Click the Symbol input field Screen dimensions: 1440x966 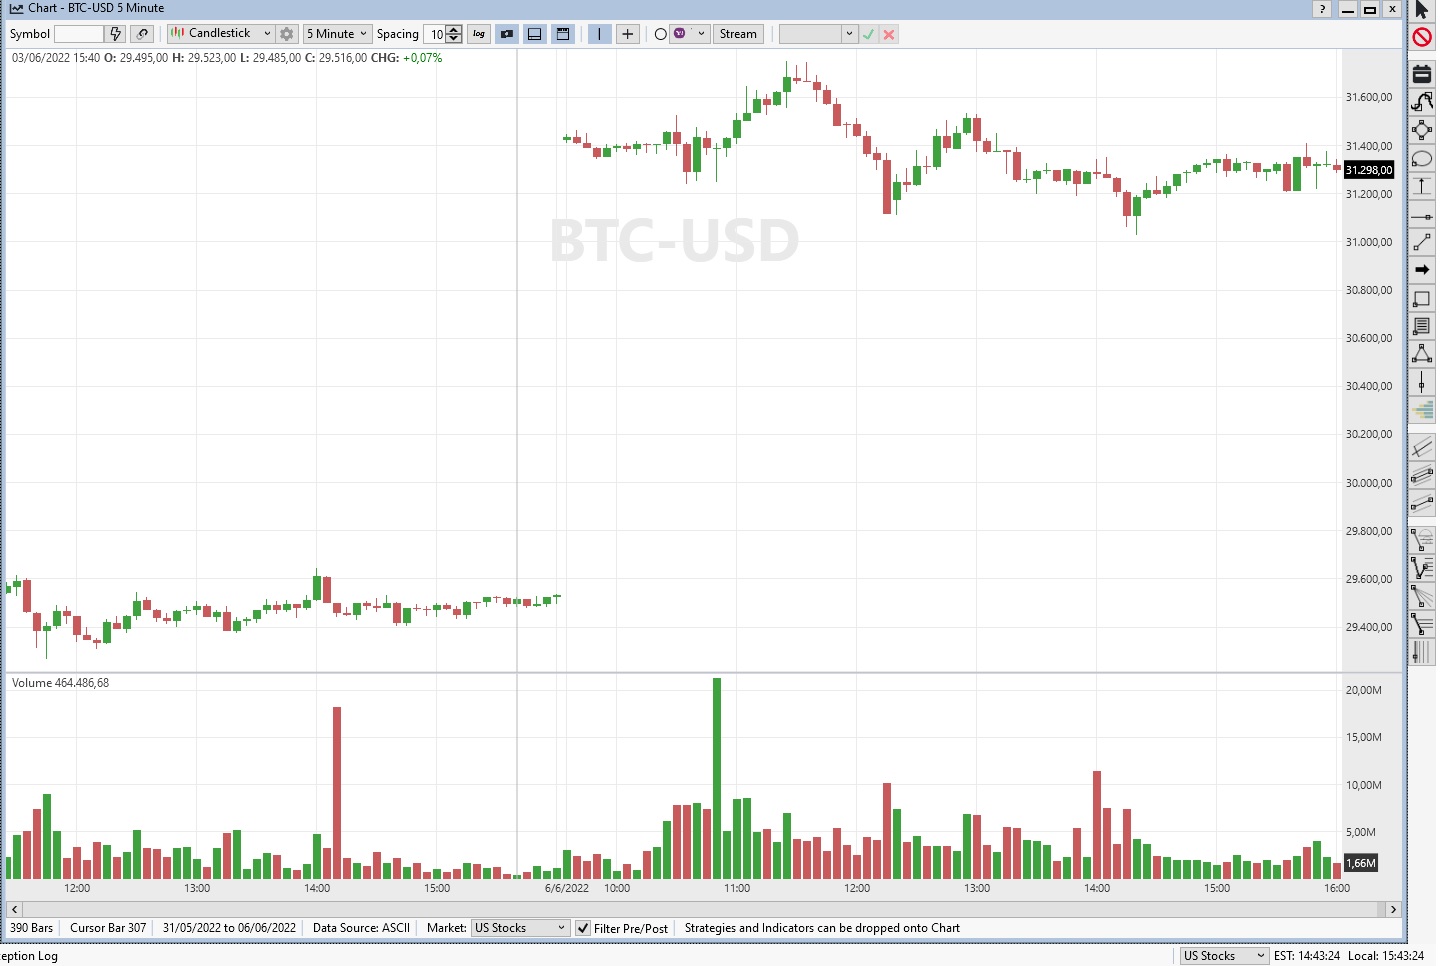[79, 34]
